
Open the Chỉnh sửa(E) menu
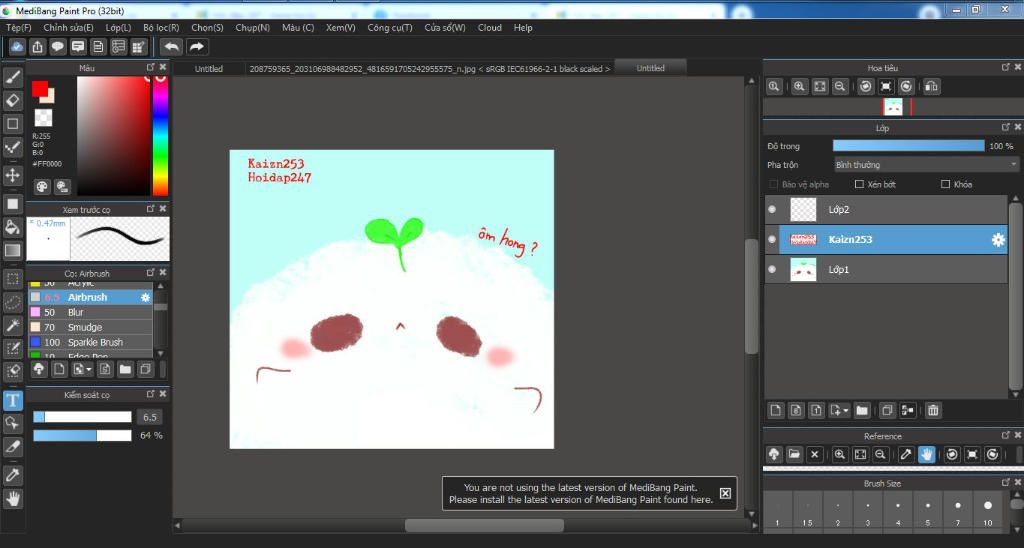pos(68,27)
